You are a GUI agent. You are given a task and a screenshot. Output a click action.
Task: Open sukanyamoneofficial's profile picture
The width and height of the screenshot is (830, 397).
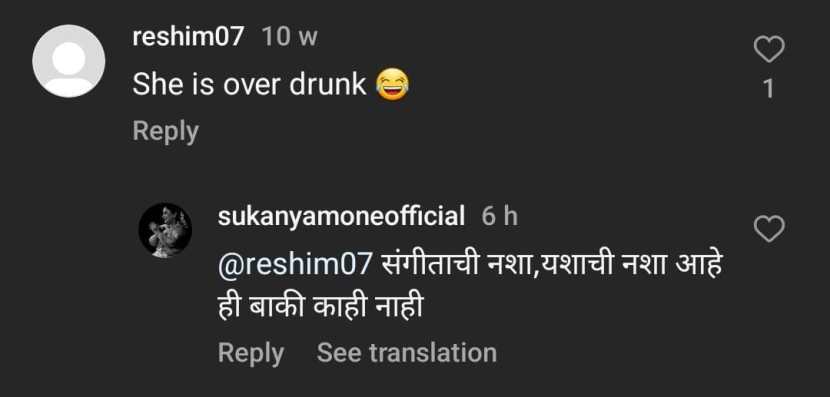pos(165,230)
